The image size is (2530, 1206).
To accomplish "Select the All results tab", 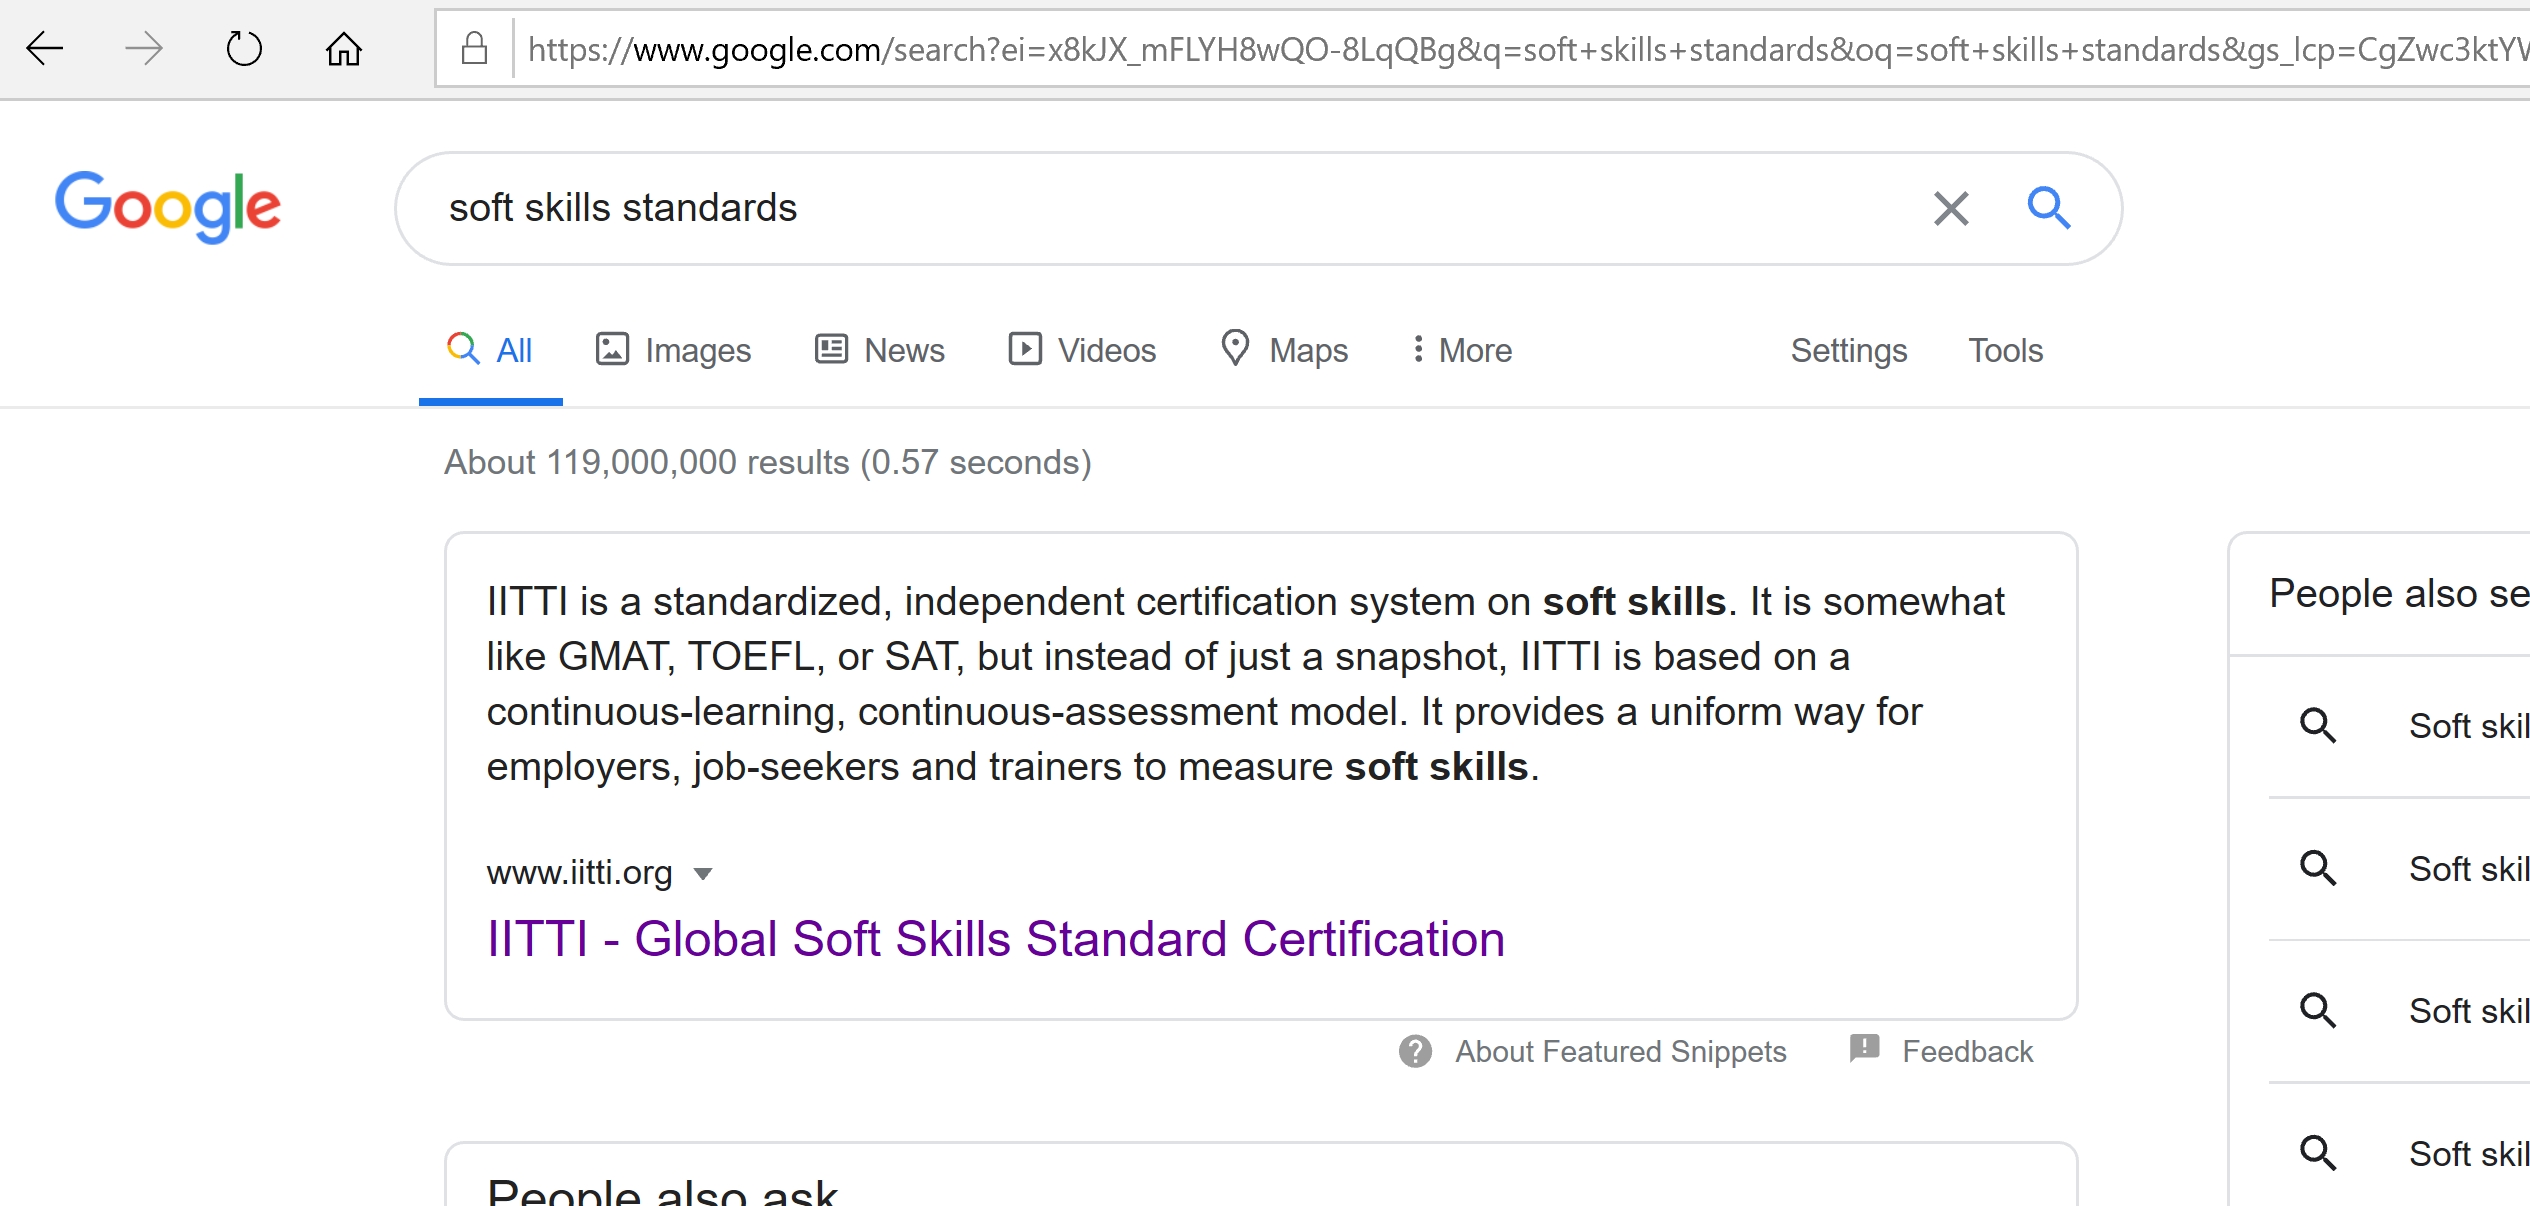I will (x=490, y=350).
